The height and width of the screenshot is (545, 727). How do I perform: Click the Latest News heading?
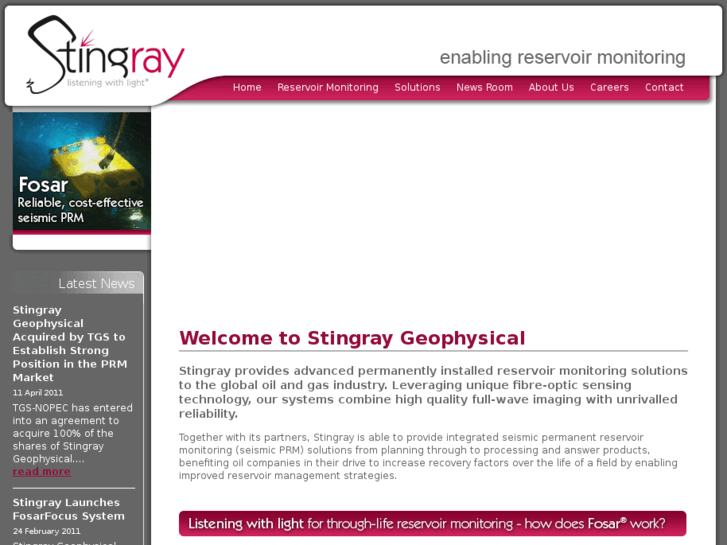tap(96, 283)
